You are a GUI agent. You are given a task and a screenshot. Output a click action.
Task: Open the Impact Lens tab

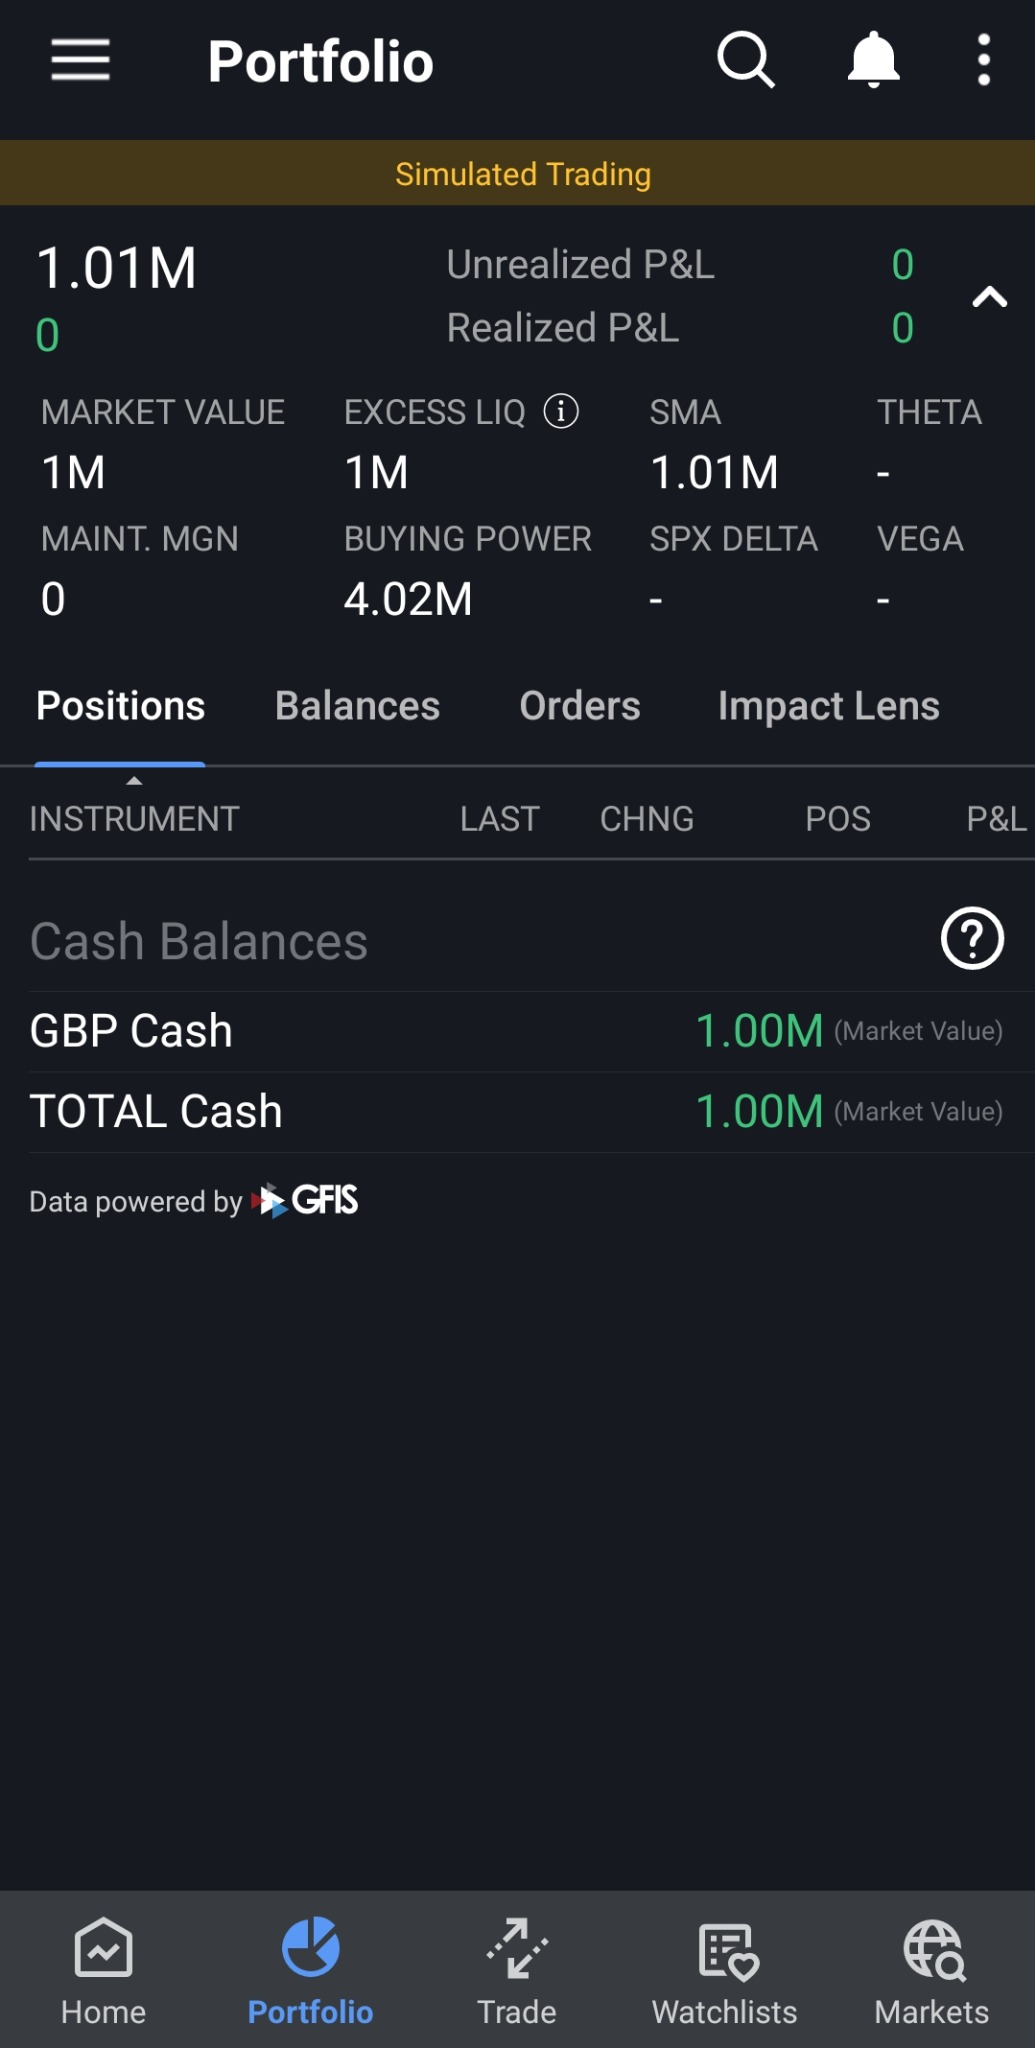(828, 706)
